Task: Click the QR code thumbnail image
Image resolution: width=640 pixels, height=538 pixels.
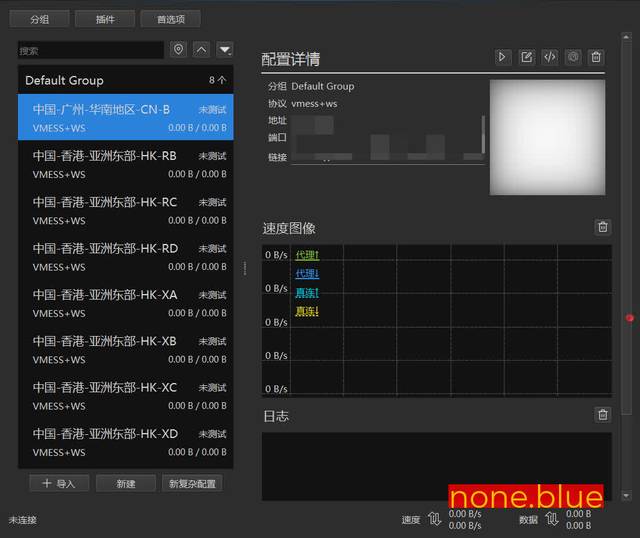Action: (547, 138)
